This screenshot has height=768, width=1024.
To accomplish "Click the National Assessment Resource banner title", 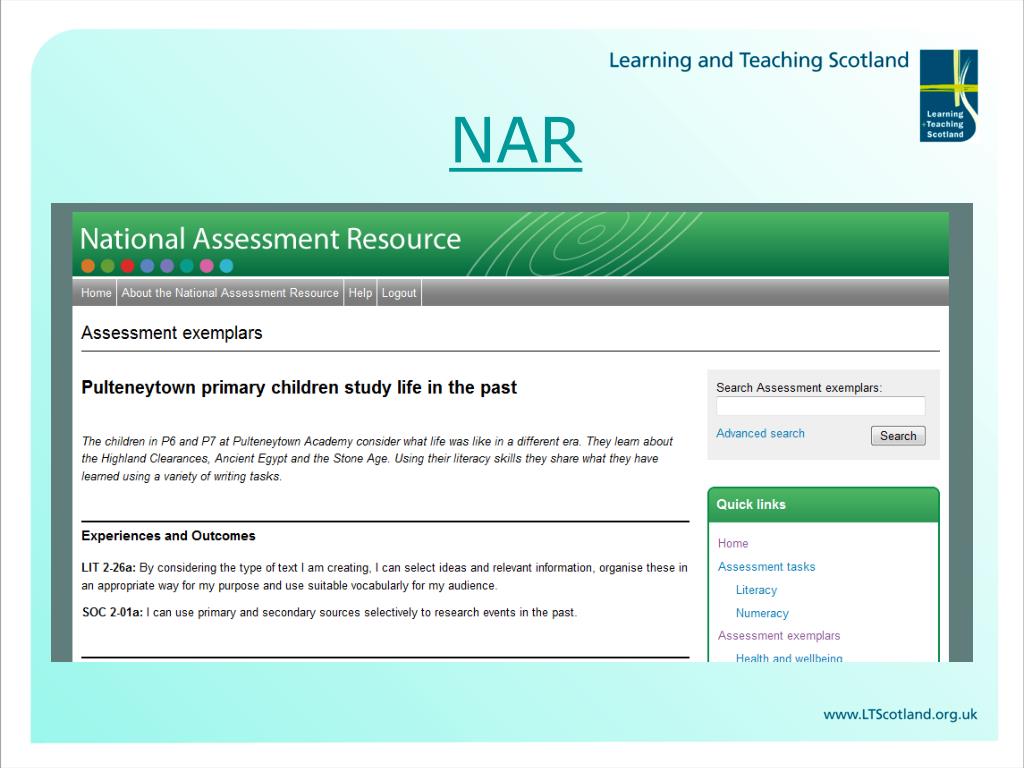I will coord(270,238).
